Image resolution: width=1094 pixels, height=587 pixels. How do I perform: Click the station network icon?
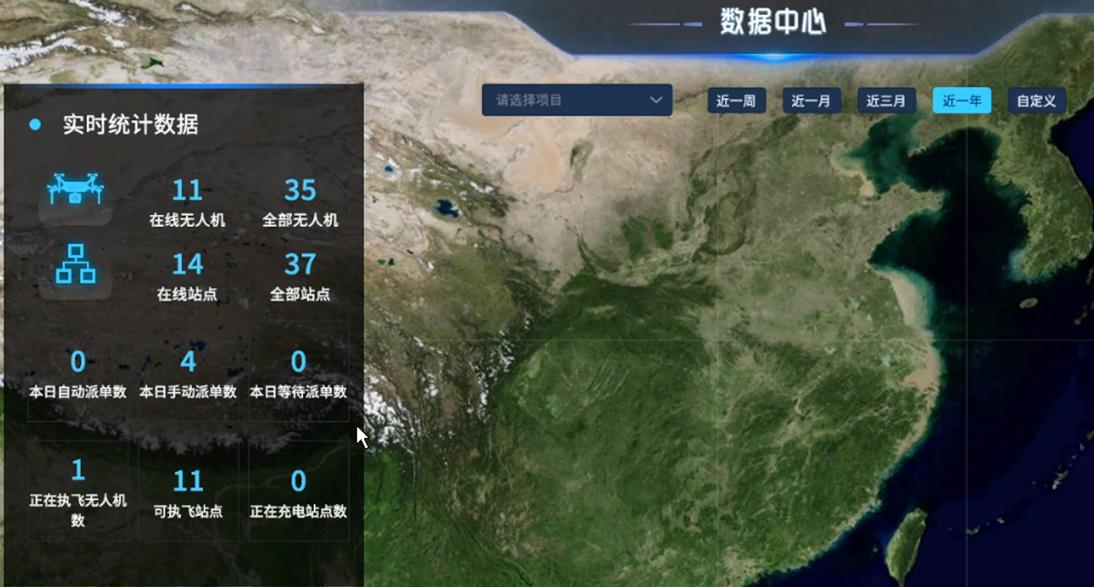click(x=76, y=265)
